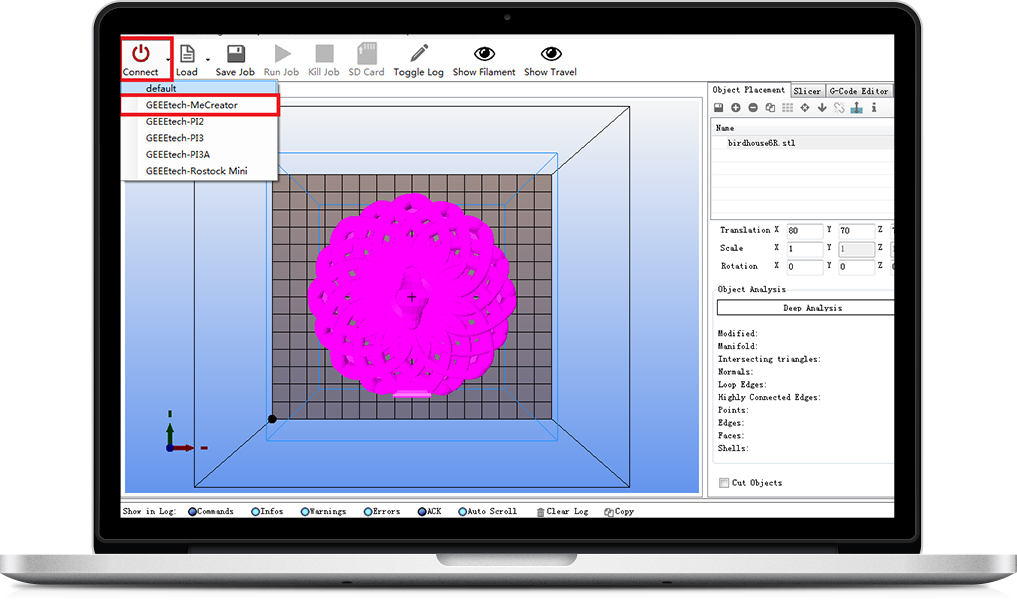Click the lay flat on bed icon
The image size is (1017, 601).
click(x=857, y=108)
